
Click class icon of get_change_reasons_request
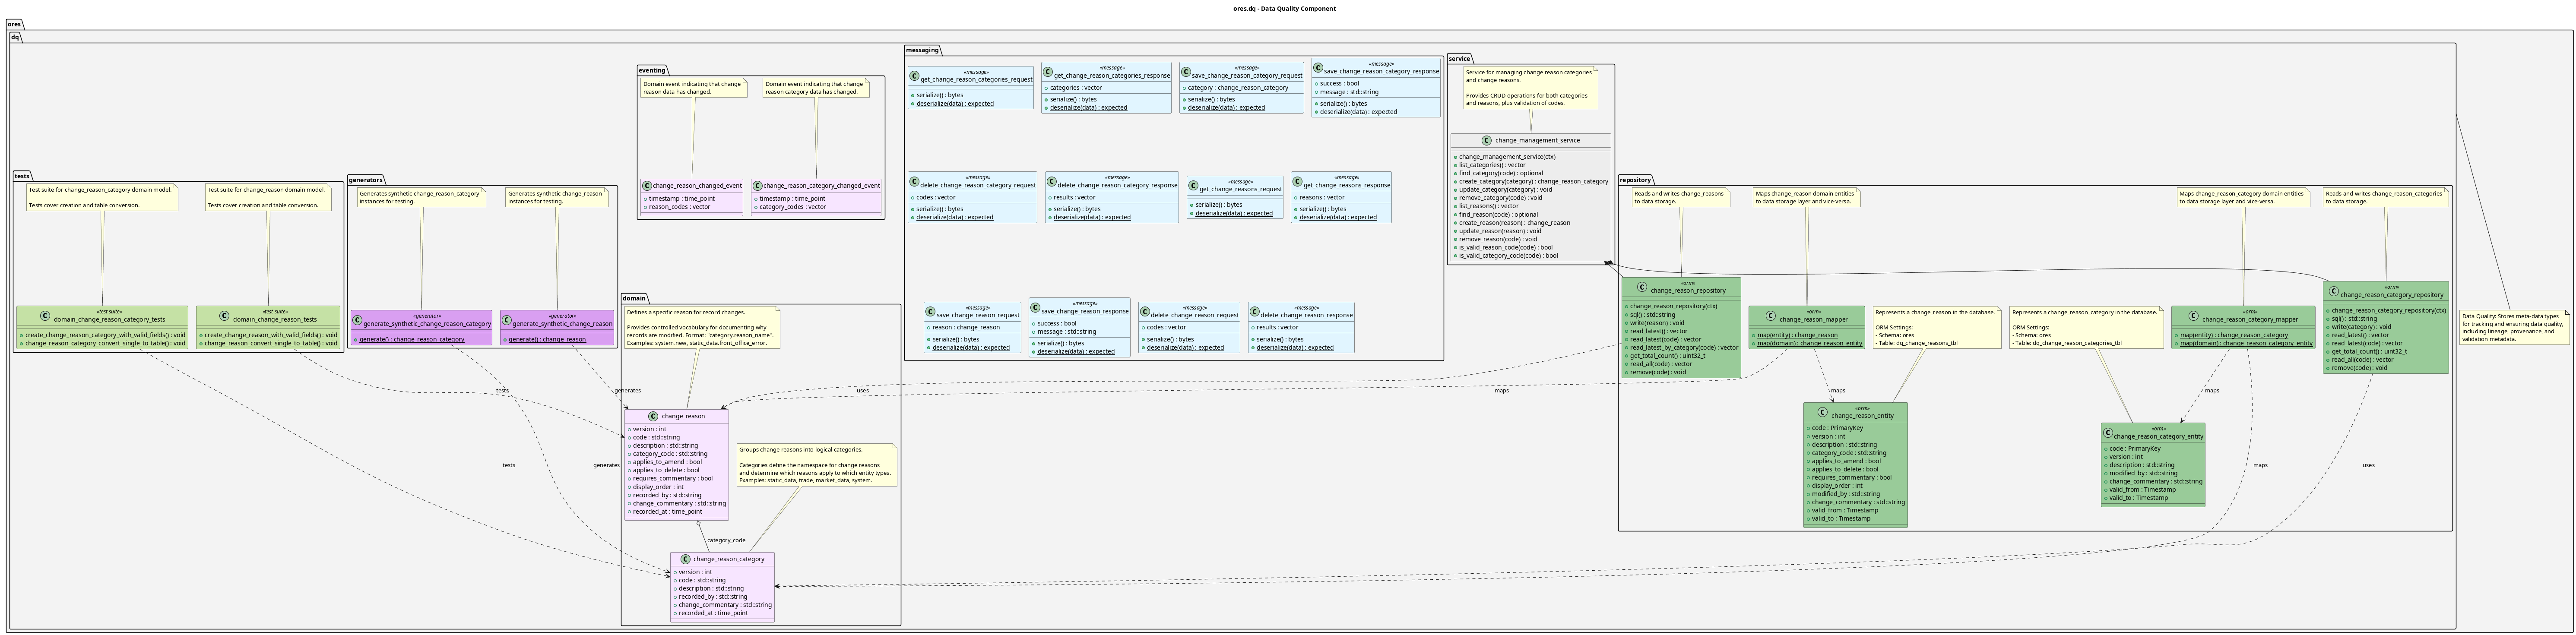coord(1194,186)
